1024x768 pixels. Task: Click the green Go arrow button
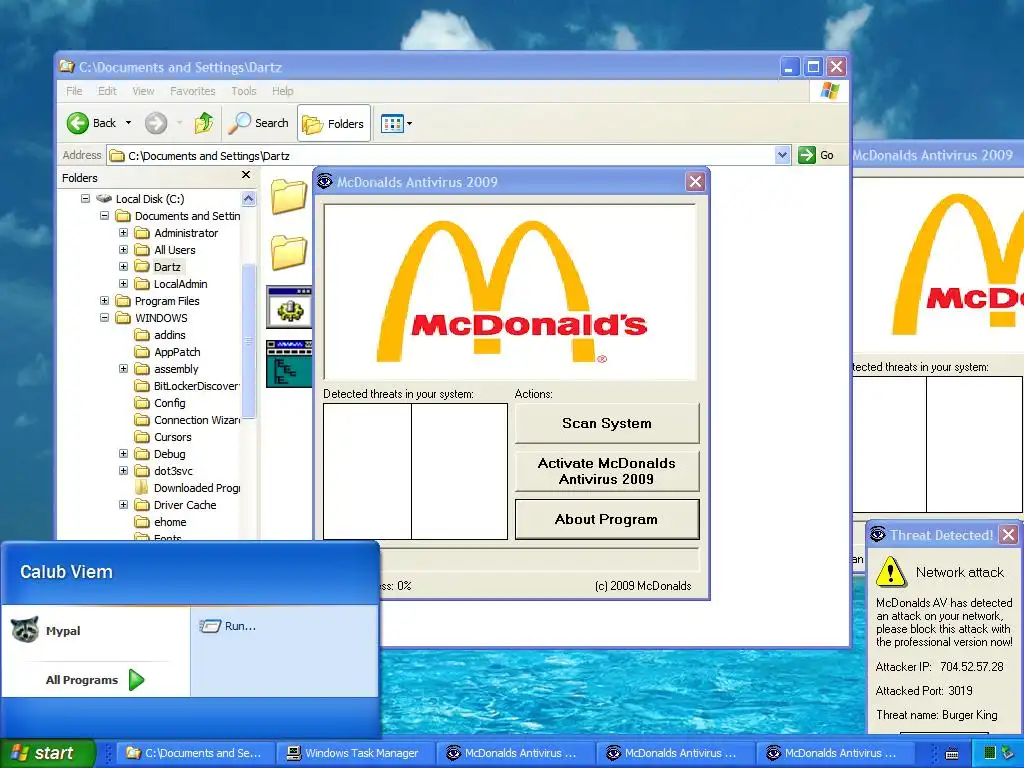click(x=807, y=155)
